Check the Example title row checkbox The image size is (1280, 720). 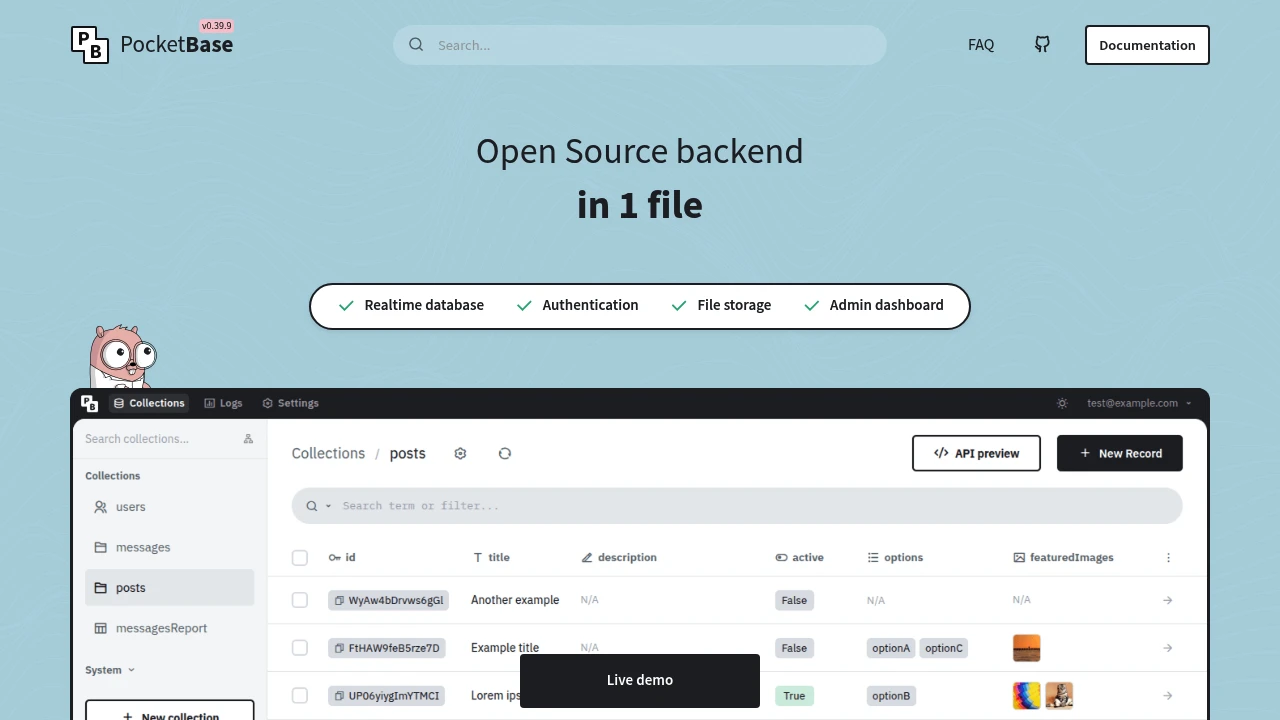point(300,648)
